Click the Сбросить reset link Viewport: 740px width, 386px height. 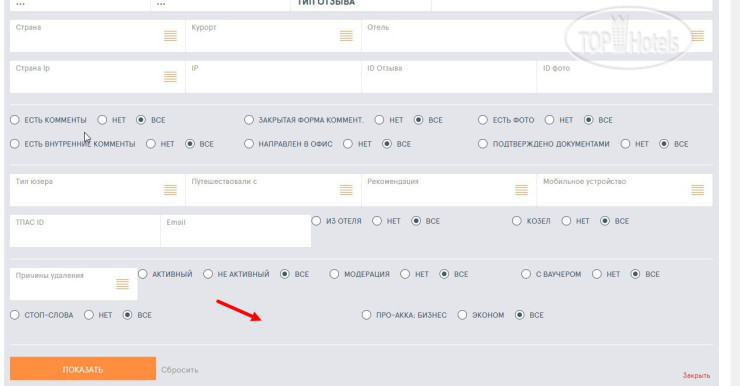click(x=180, y=370)
